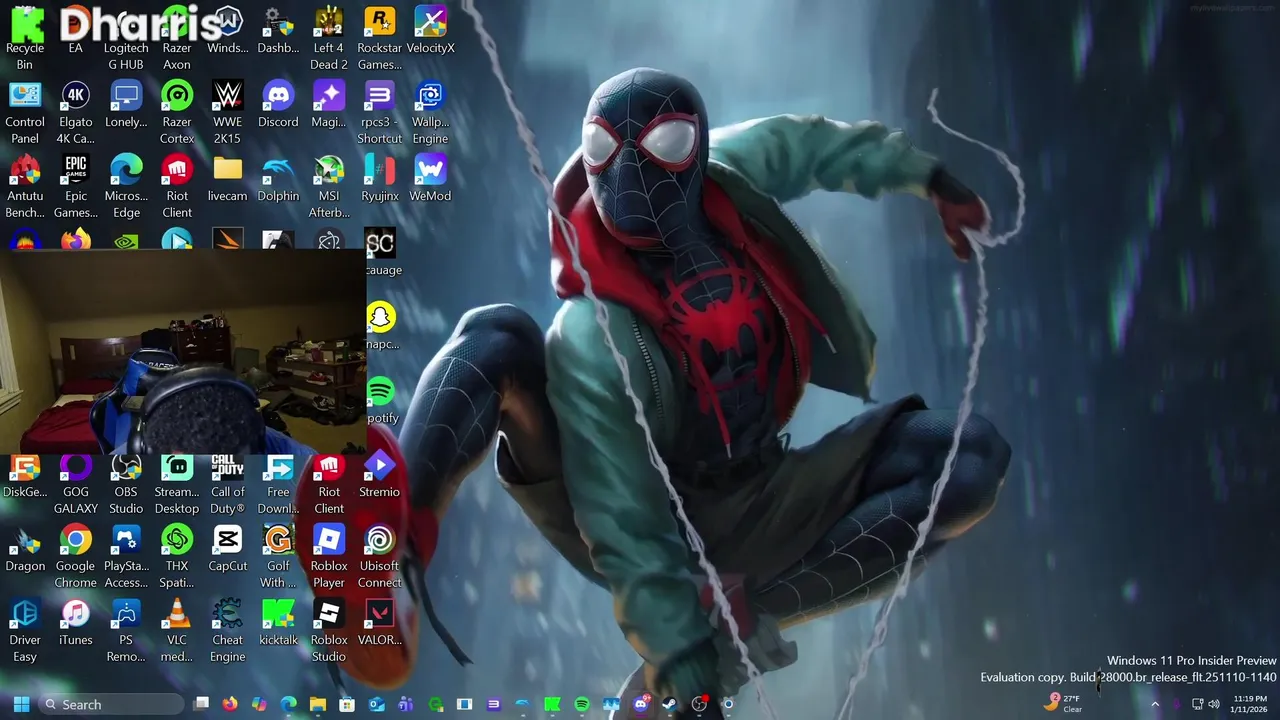Select the iTunes desktop shortcut
The width and height of the screenshot is (1280, 720).
click(75, 622)
